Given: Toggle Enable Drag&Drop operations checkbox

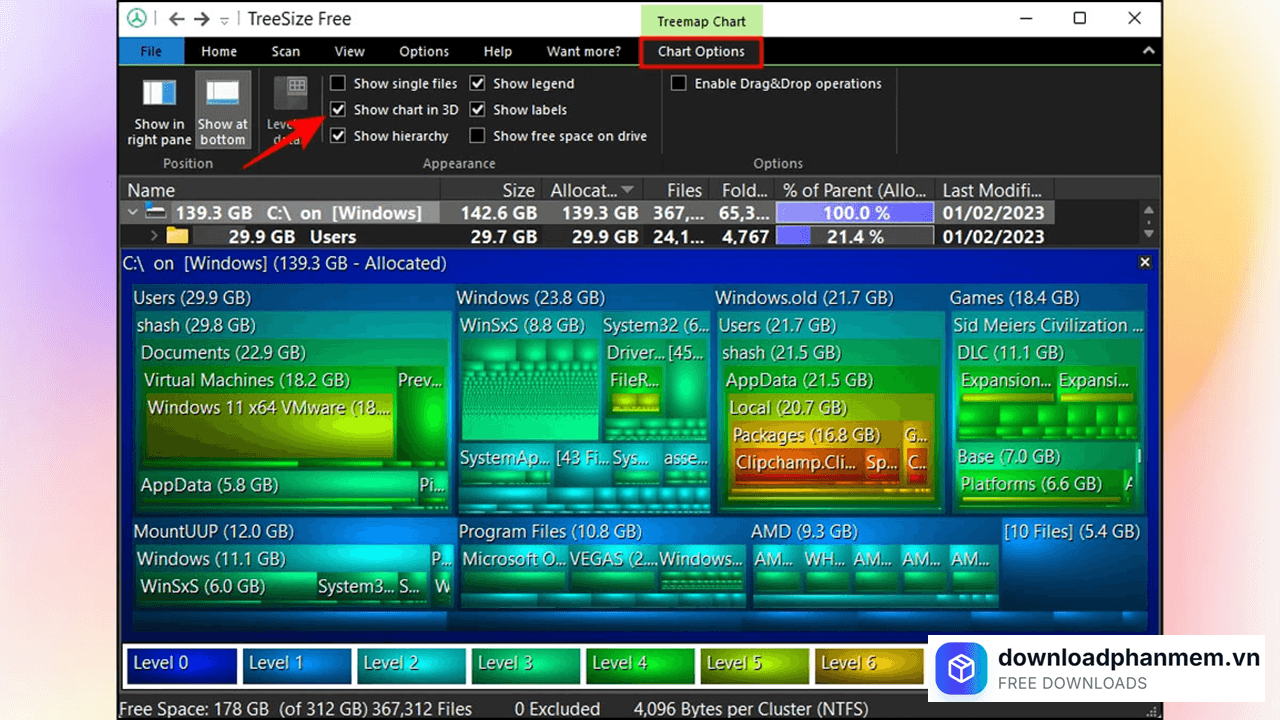Looking at the screenshot, I should point(679,84).
